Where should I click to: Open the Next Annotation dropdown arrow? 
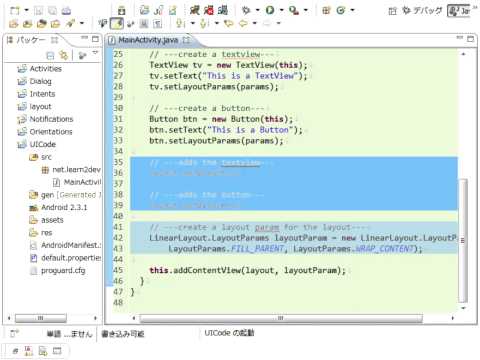193,23
